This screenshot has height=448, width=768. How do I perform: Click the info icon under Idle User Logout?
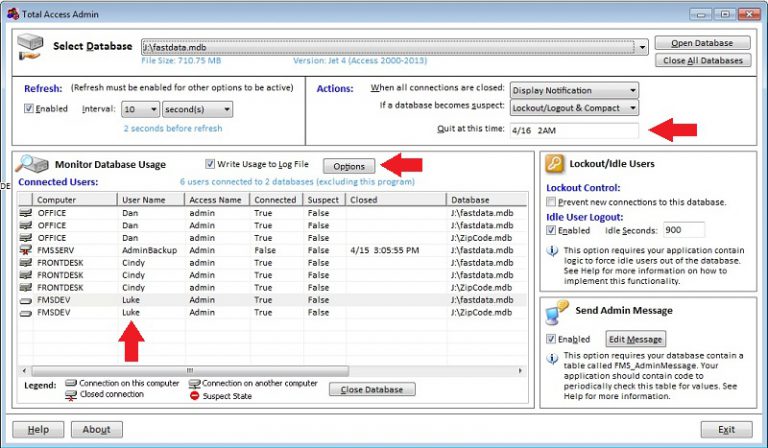[553, 252]
